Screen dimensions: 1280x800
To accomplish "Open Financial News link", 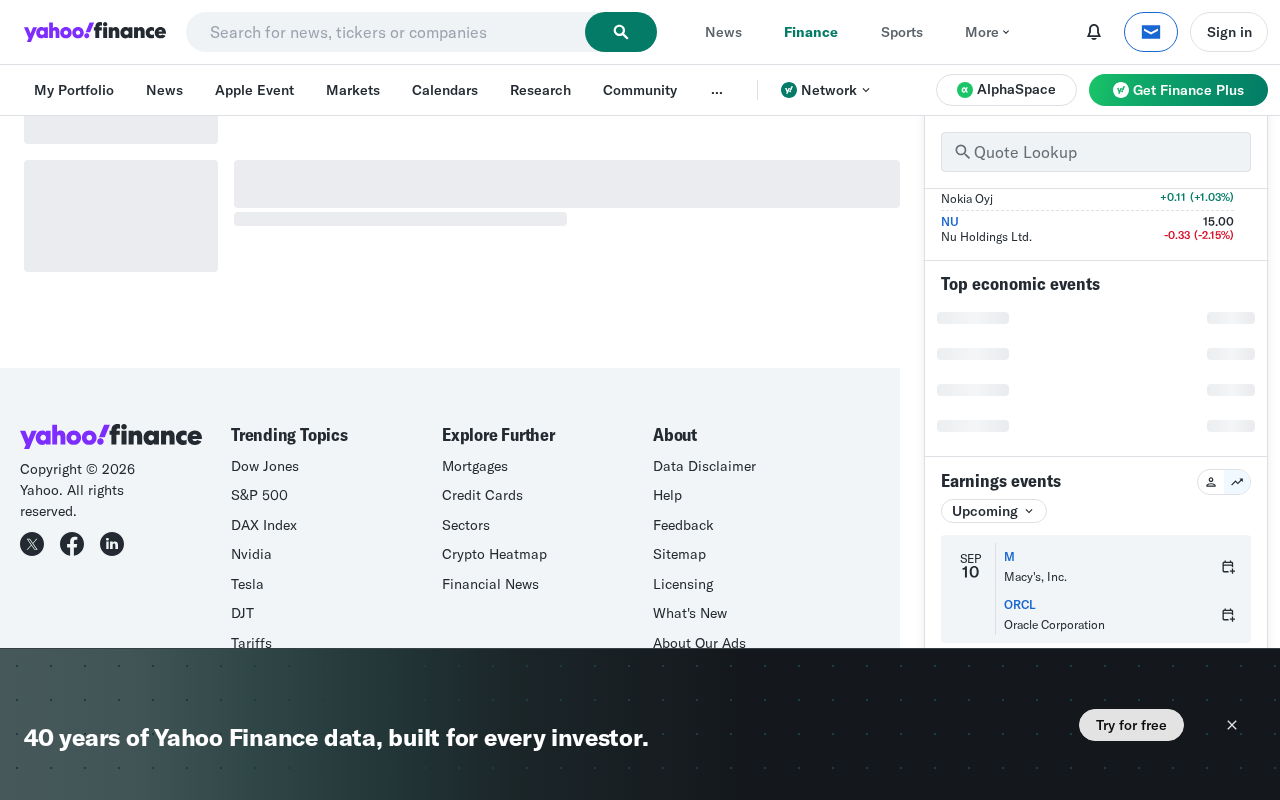I will pos(490,584).
